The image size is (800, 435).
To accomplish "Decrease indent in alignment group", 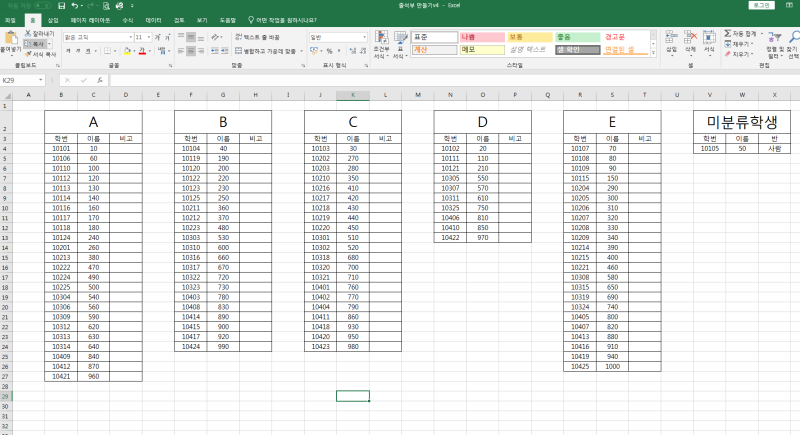I will tap(215, 51).
